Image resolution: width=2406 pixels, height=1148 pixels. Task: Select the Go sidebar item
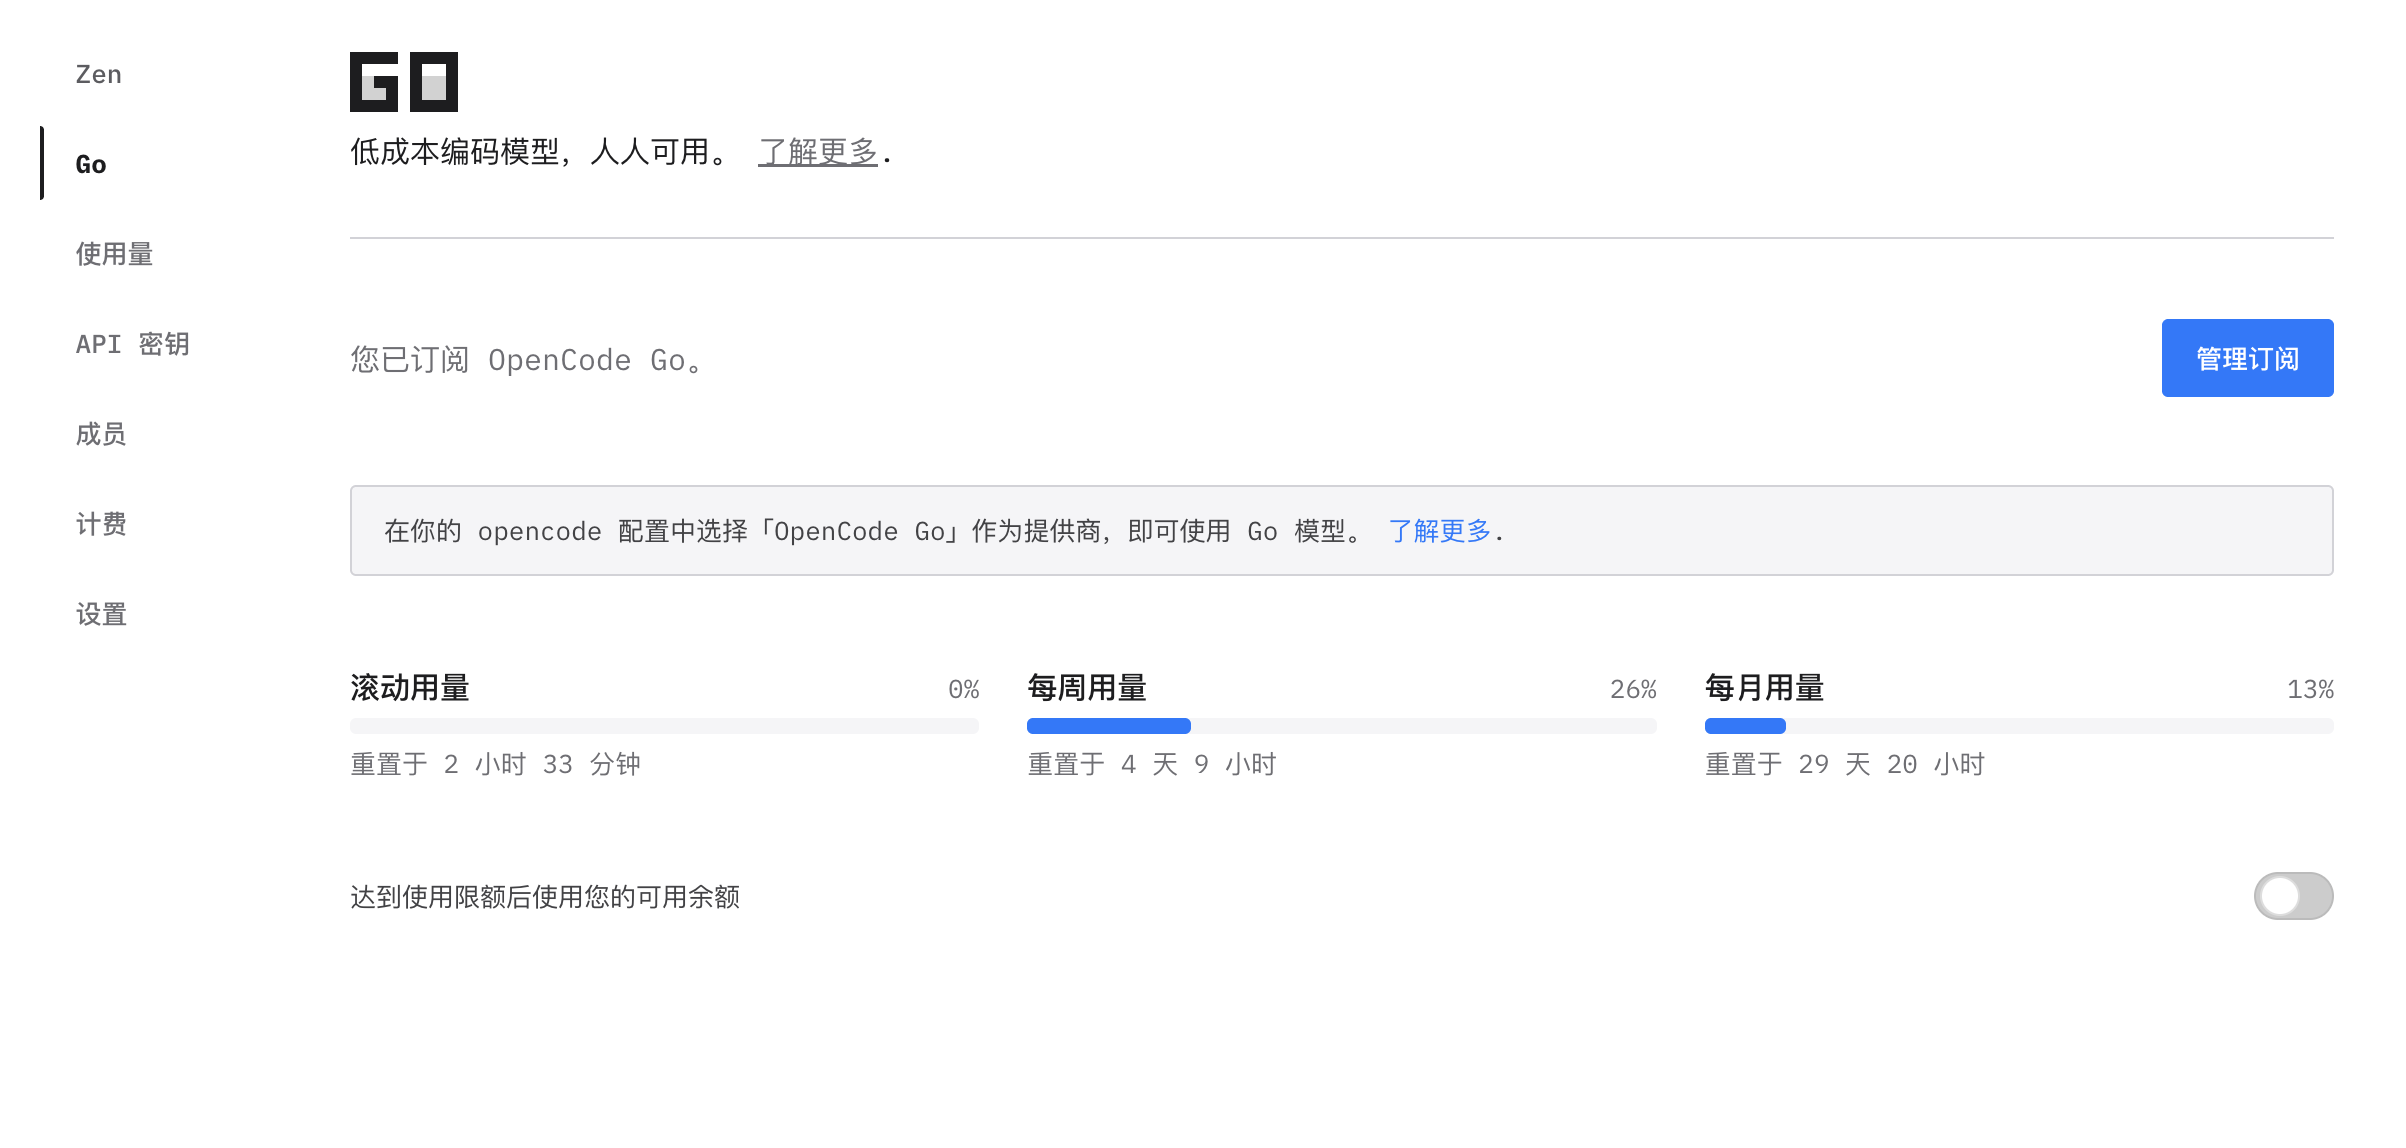[91, 164]
